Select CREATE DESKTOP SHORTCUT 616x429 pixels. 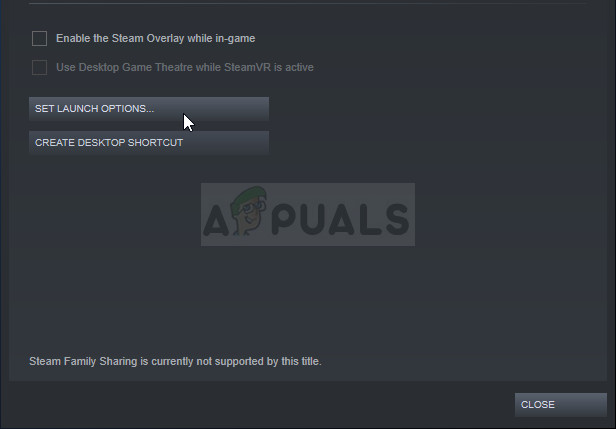[x=149, y=143]
